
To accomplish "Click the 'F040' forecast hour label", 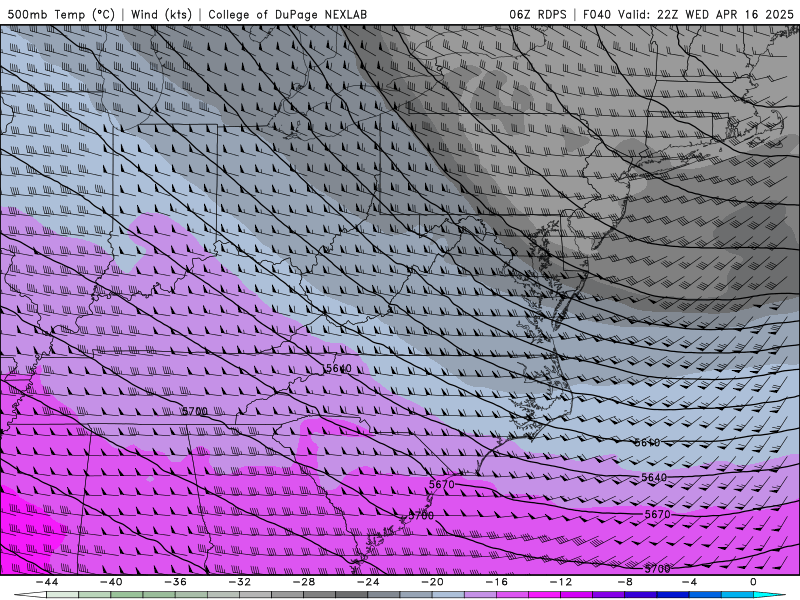I will 597,14.
